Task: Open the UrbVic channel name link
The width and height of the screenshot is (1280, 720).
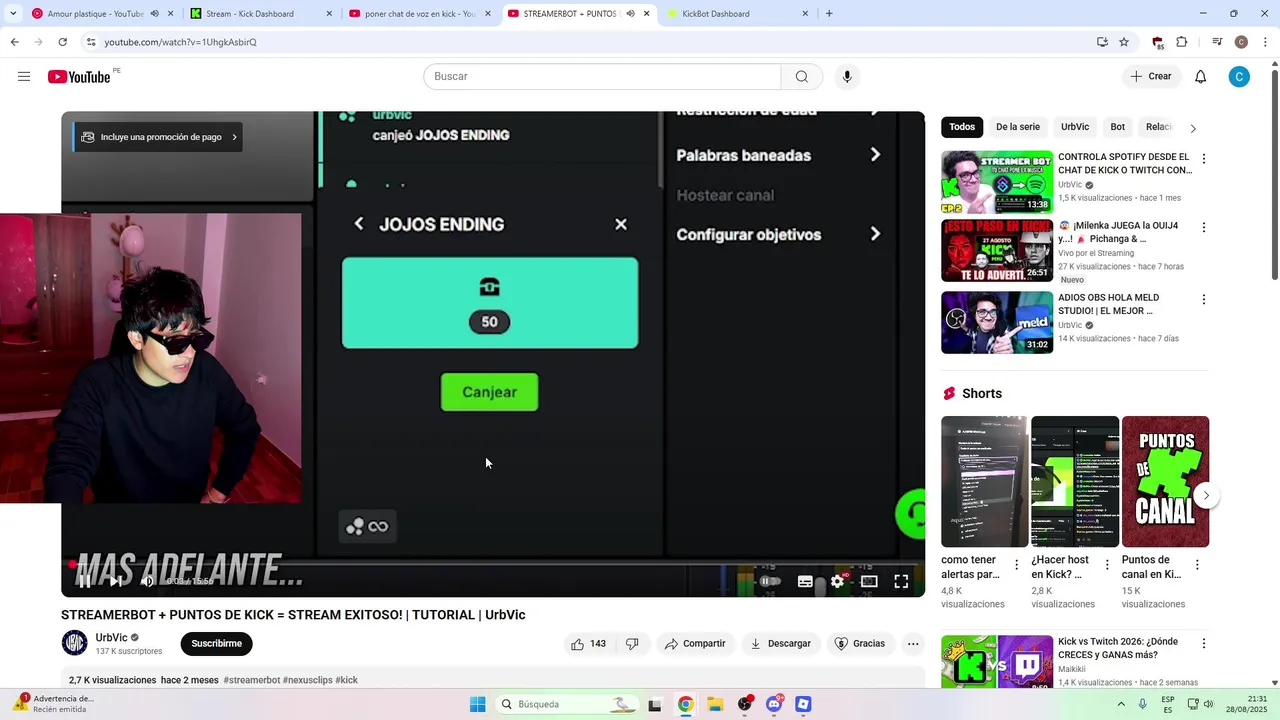Action: (111, 638)
